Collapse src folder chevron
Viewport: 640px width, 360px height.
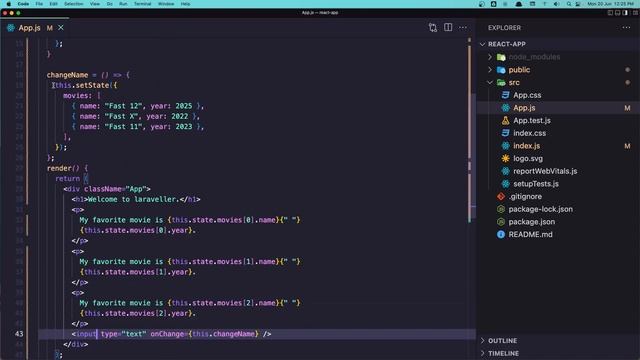(x=490, y=82)
